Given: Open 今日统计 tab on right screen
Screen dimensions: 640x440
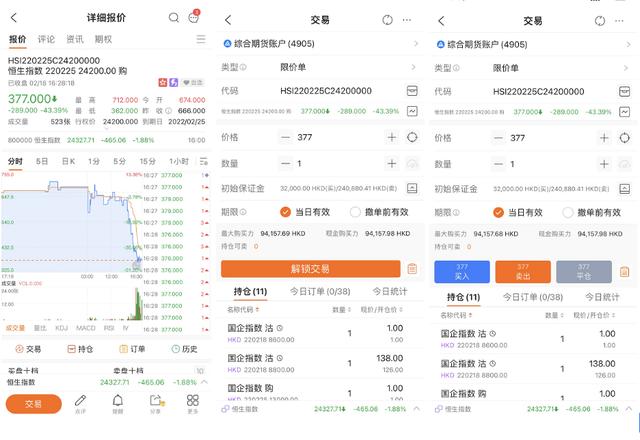Looking at the screenshot, I should click(x=602, y=297).
